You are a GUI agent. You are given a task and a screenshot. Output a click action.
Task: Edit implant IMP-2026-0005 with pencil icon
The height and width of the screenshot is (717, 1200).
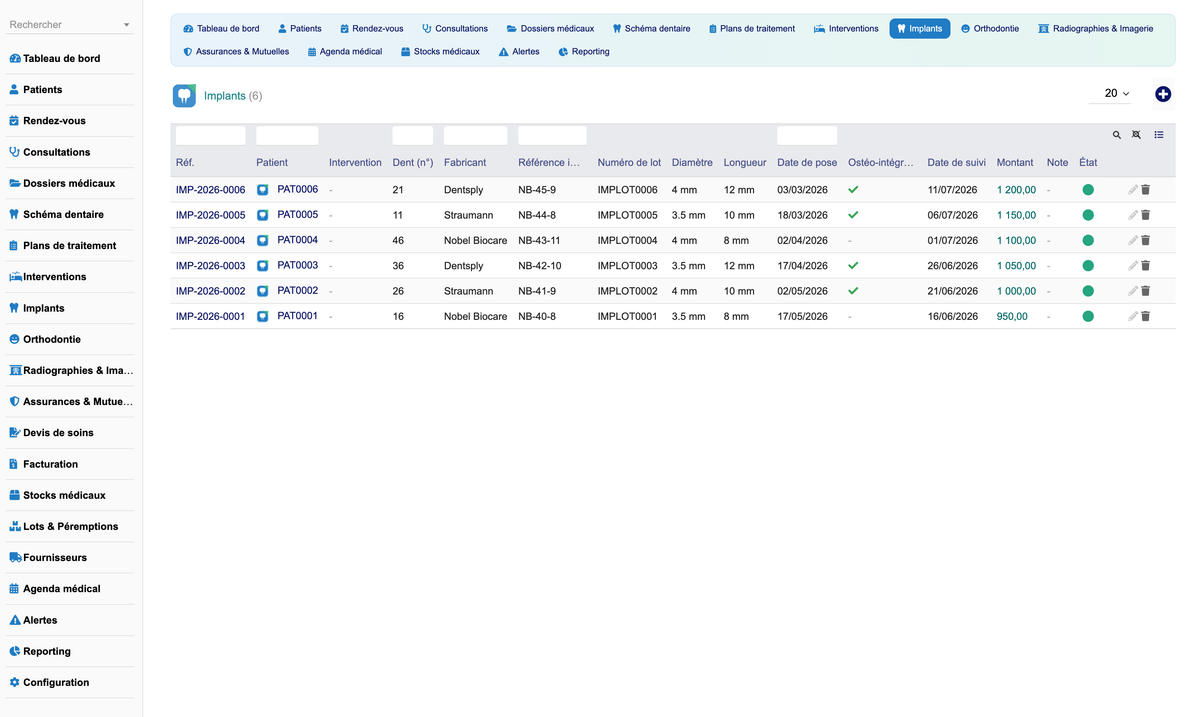click(1133, 215)
